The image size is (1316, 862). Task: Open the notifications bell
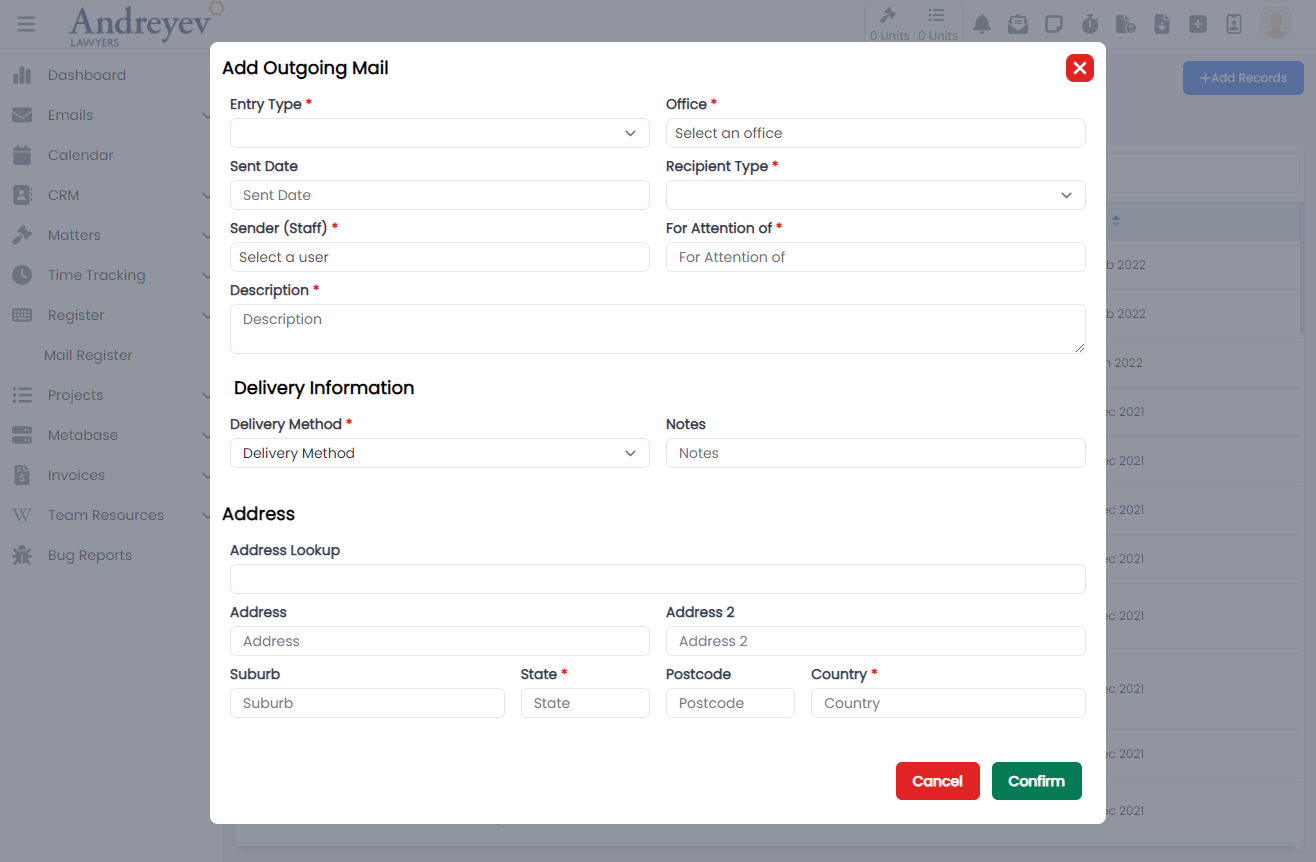click(x=982, y=24)
